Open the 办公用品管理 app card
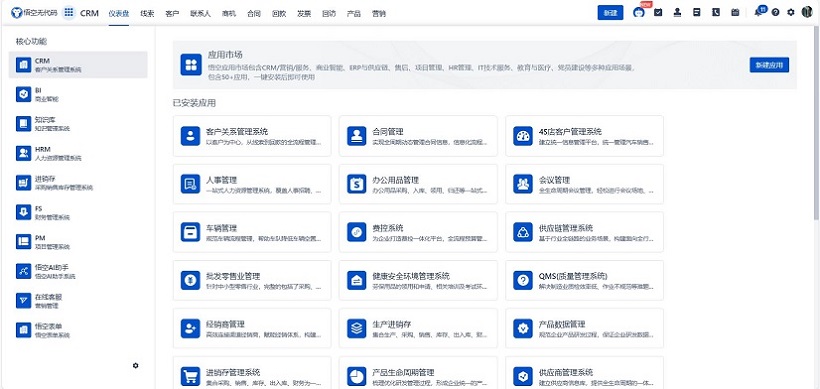Viewport: 820px width, 389px height. coord(418,184)
